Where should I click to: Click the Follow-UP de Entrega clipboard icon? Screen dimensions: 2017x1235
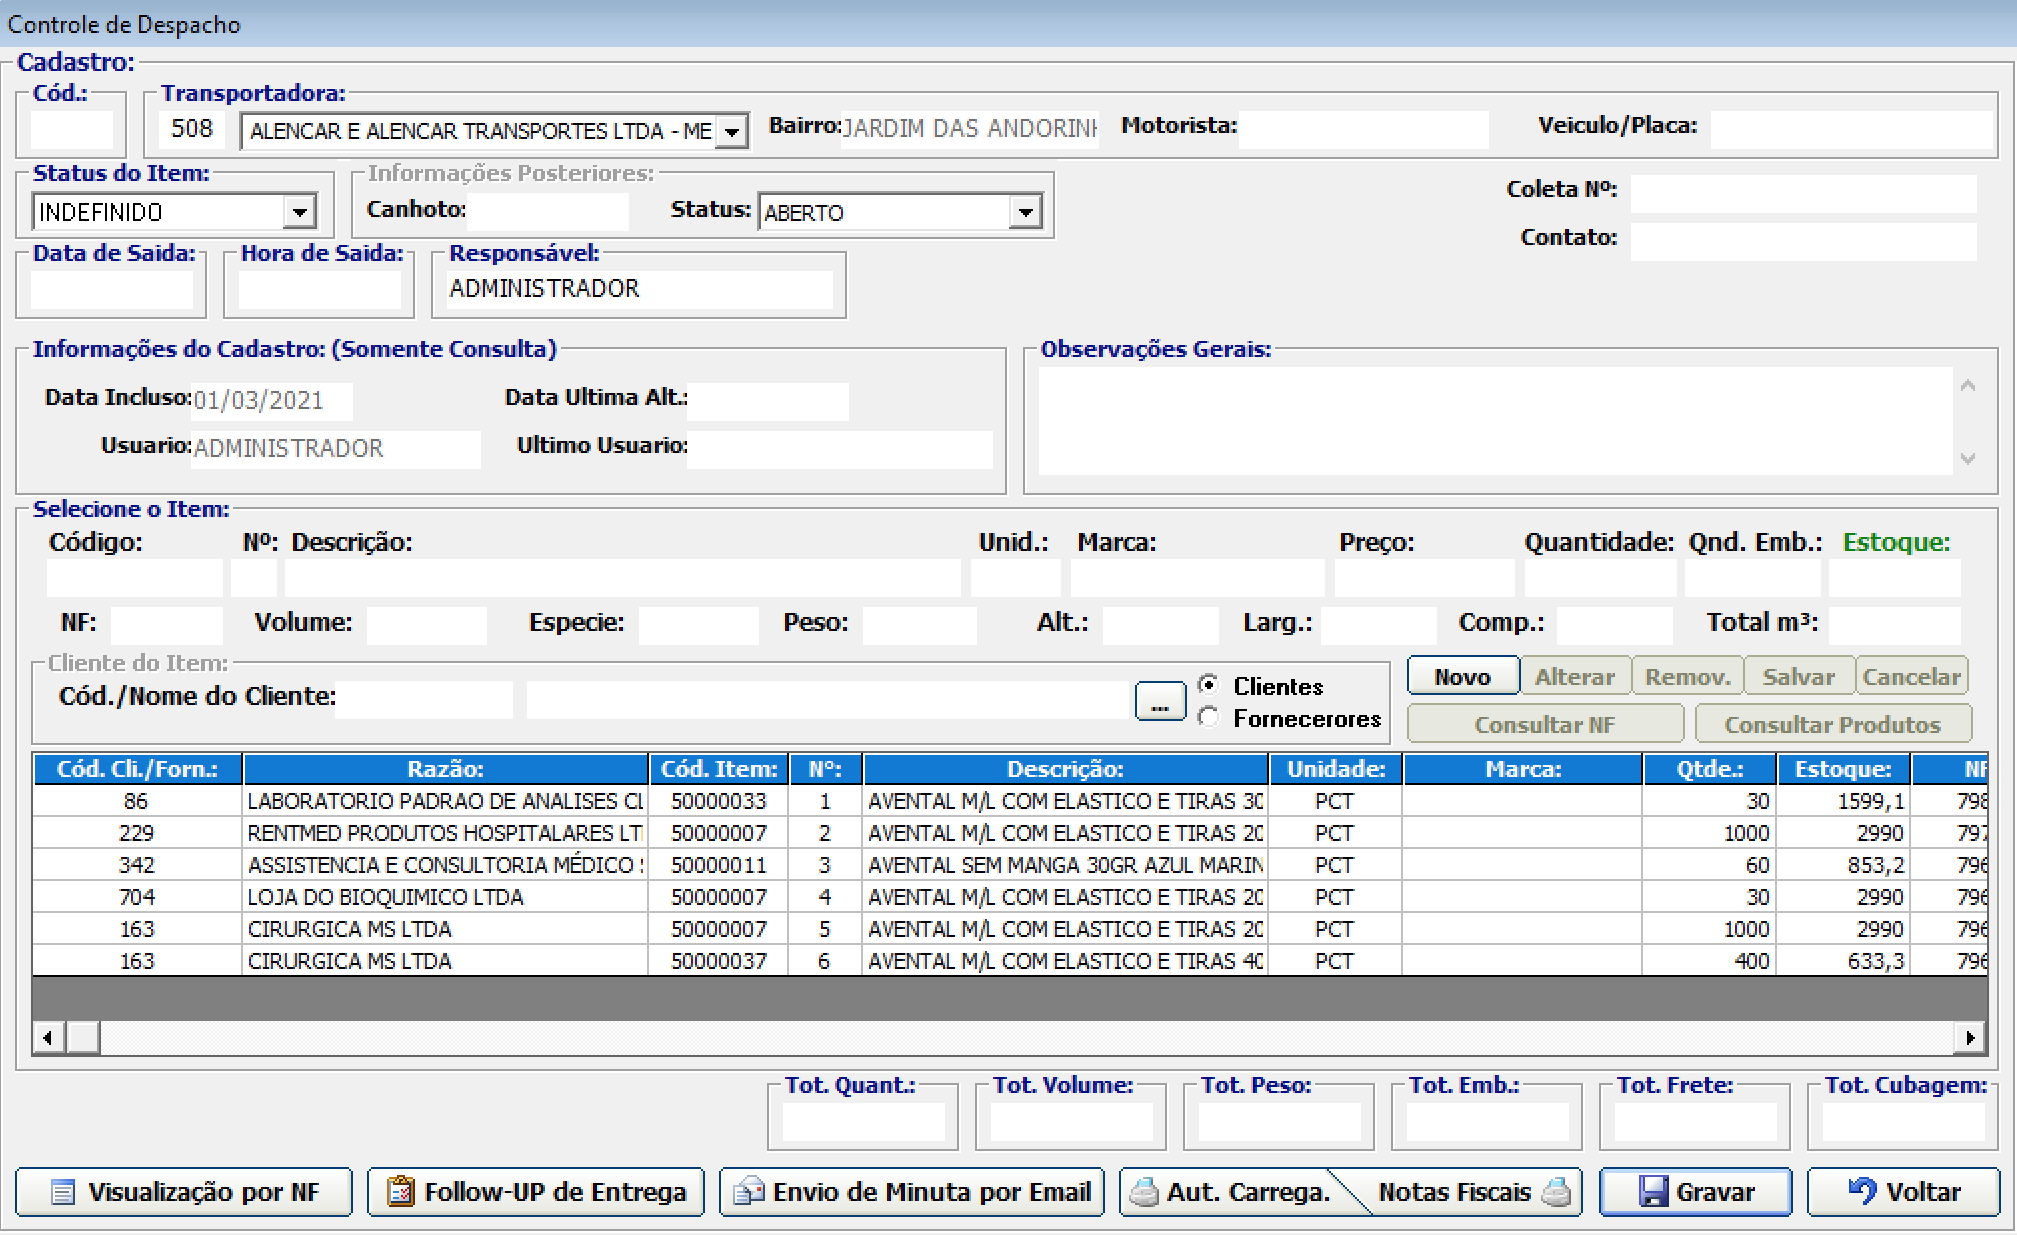[401, 1192]
